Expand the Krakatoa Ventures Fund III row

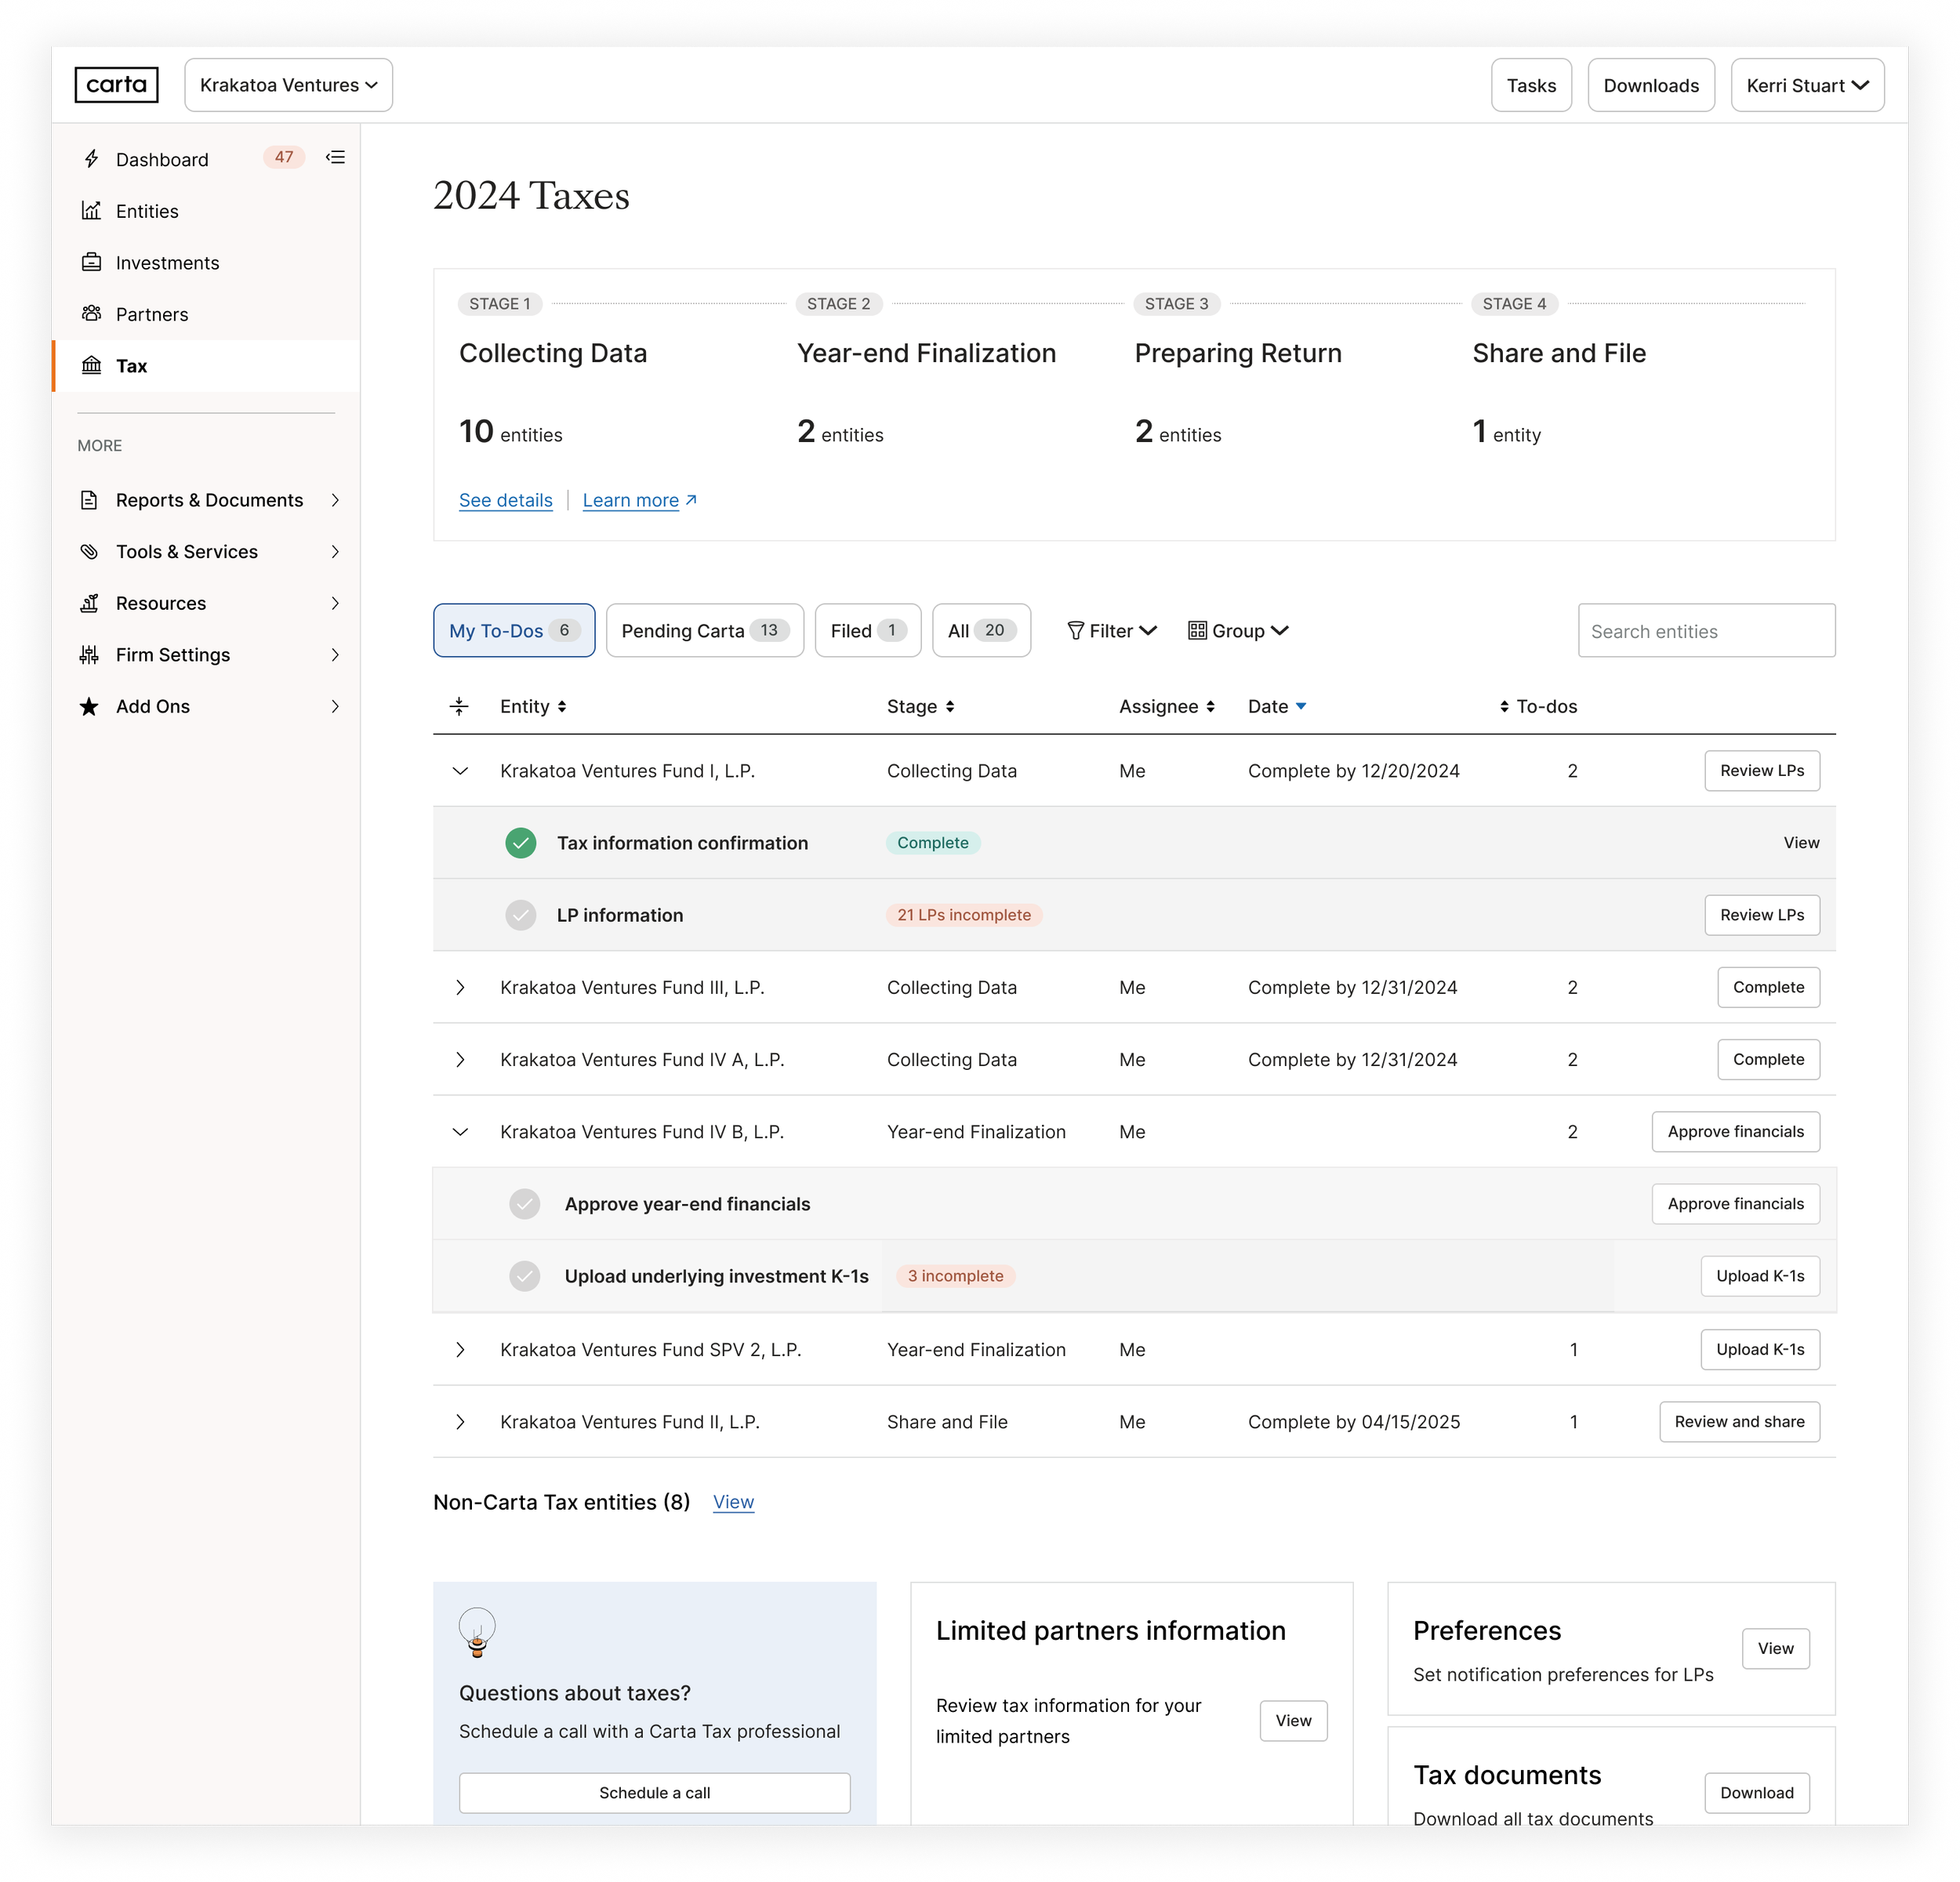coord(460,987)
